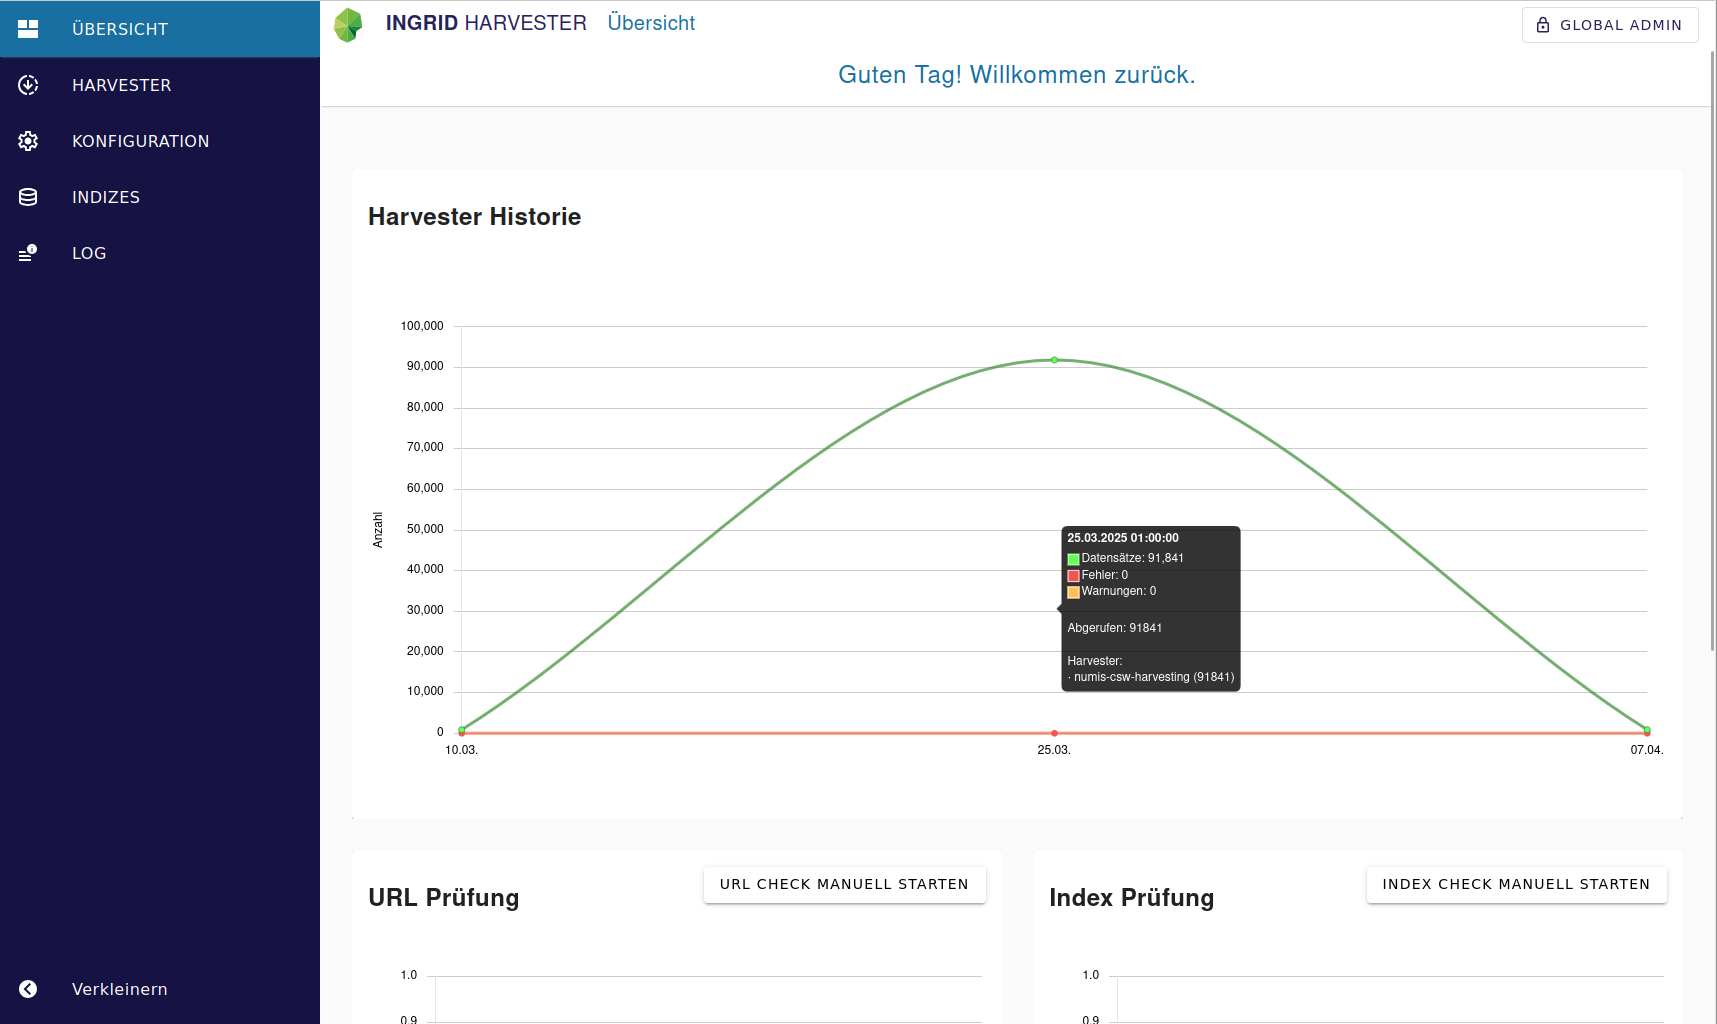
Task: Click the Indizes database stack icon
Action: pos(28,197)
